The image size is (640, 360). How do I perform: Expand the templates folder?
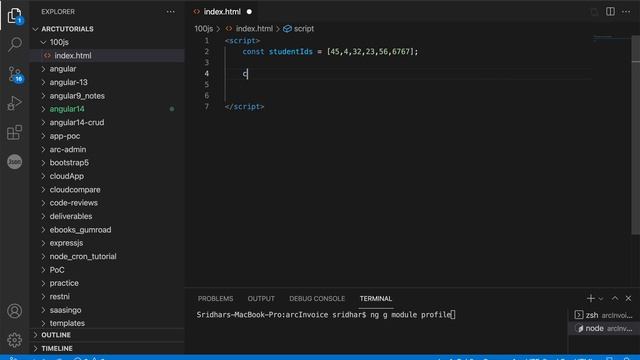pyautogui.click(x=67, y=323)
